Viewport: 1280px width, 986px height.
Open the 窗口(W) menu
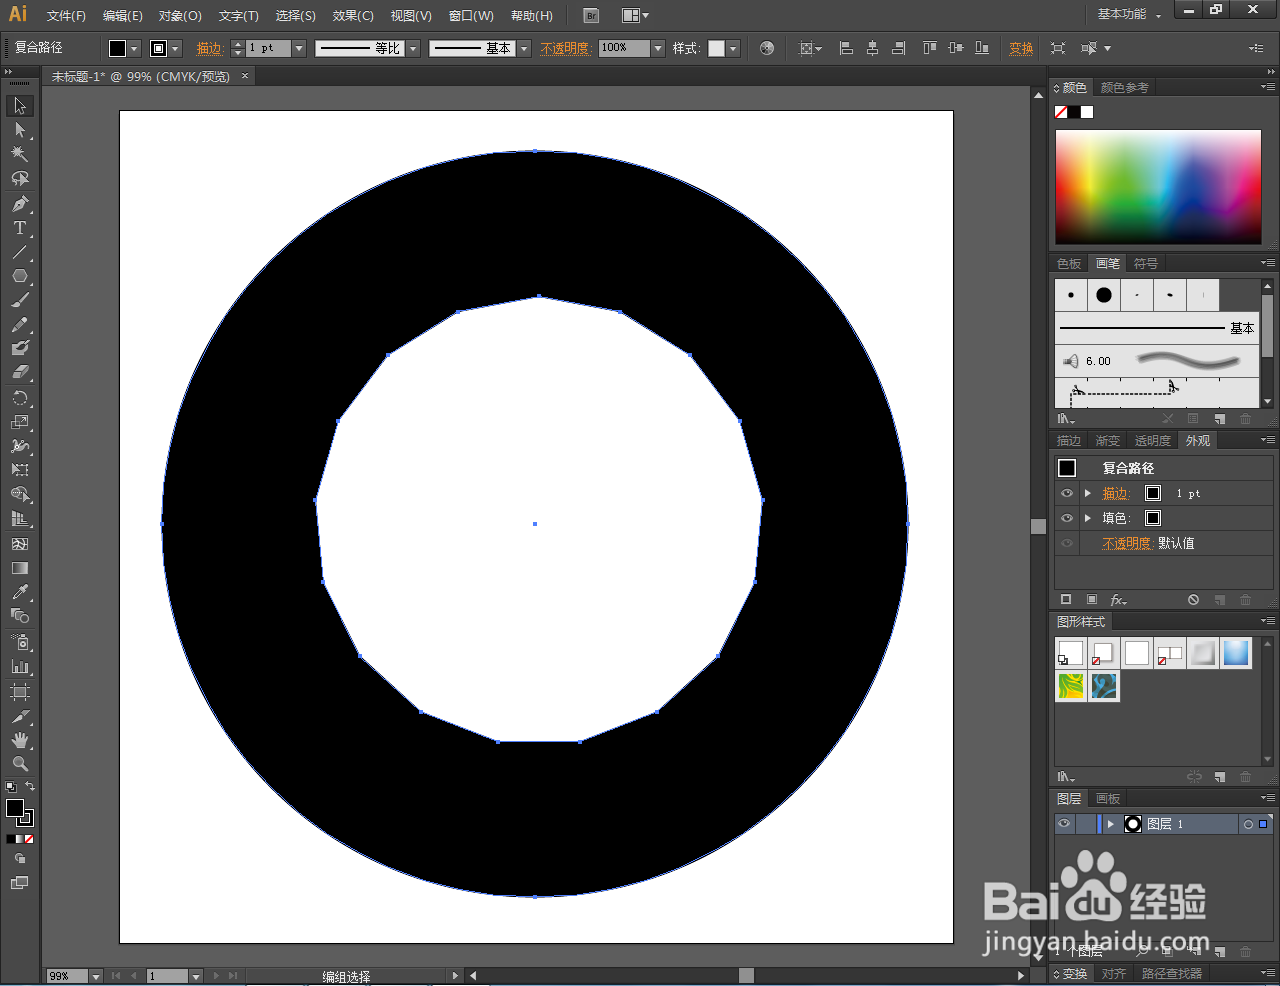(471, 15)
